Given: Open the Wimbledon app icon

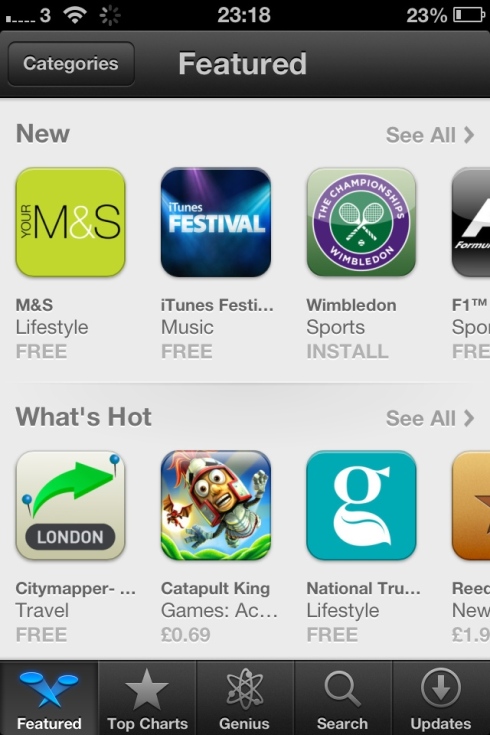Looking at the screenshot, I should [361, 222].
